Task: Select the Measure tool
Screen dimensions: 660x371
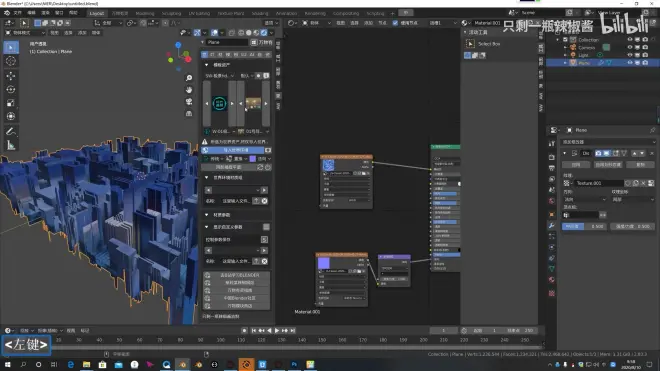Action: pos(11,145)
